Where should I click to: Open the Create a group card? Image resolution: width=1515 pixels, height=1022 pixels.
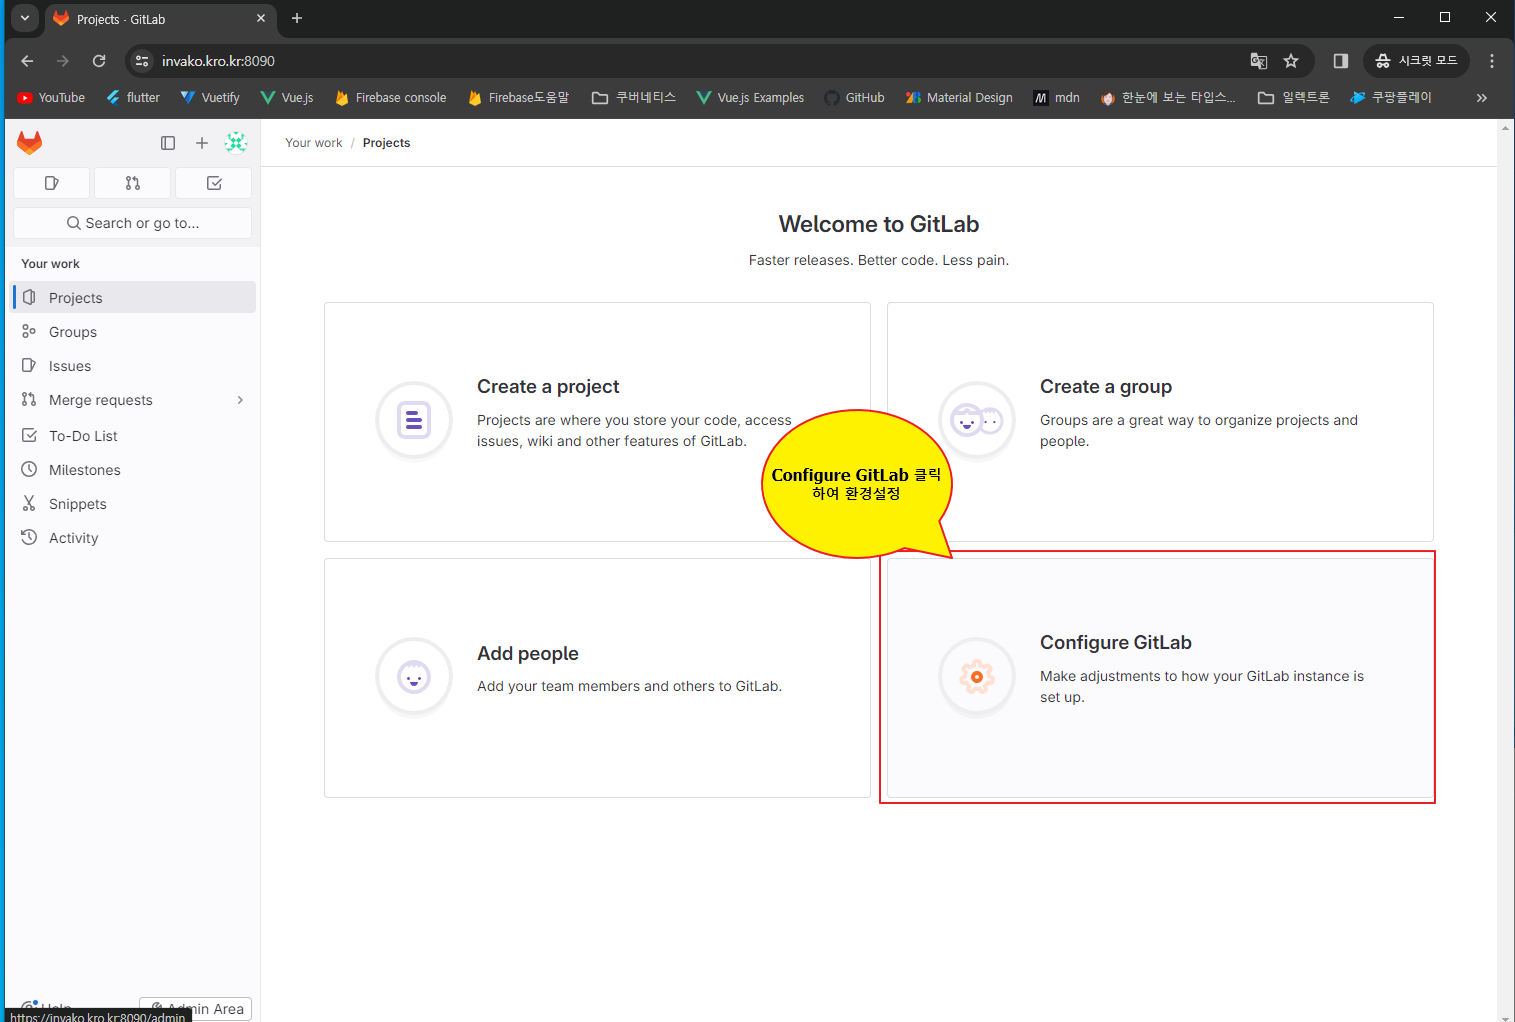tap(1160, 422)
